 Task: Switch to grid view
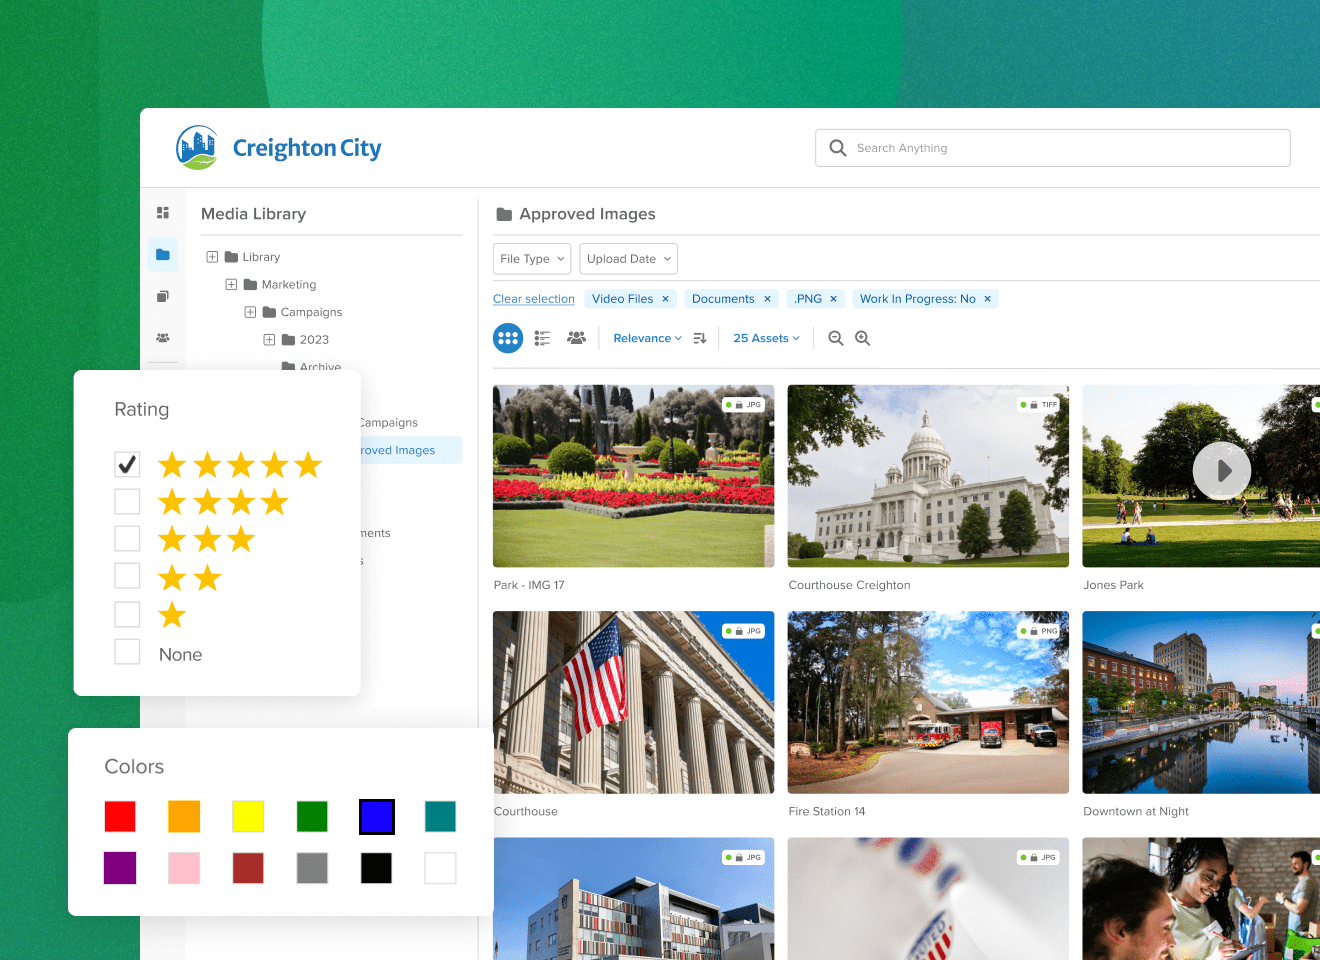point(508,338)
